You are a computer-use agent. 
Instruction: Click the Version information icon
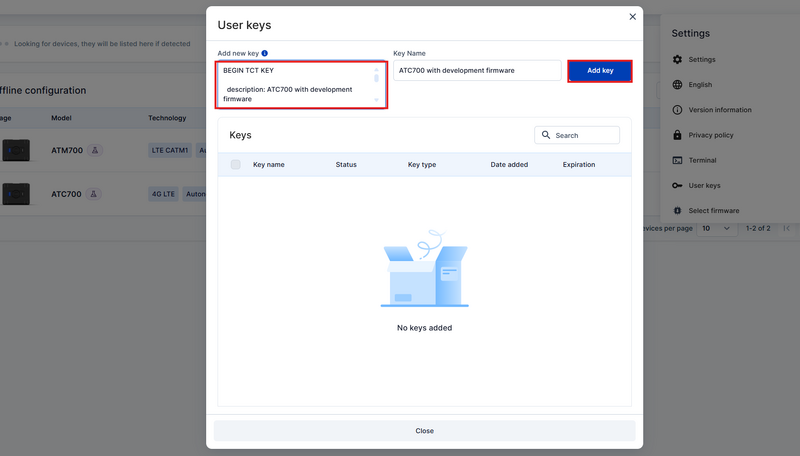click(678, 110)
